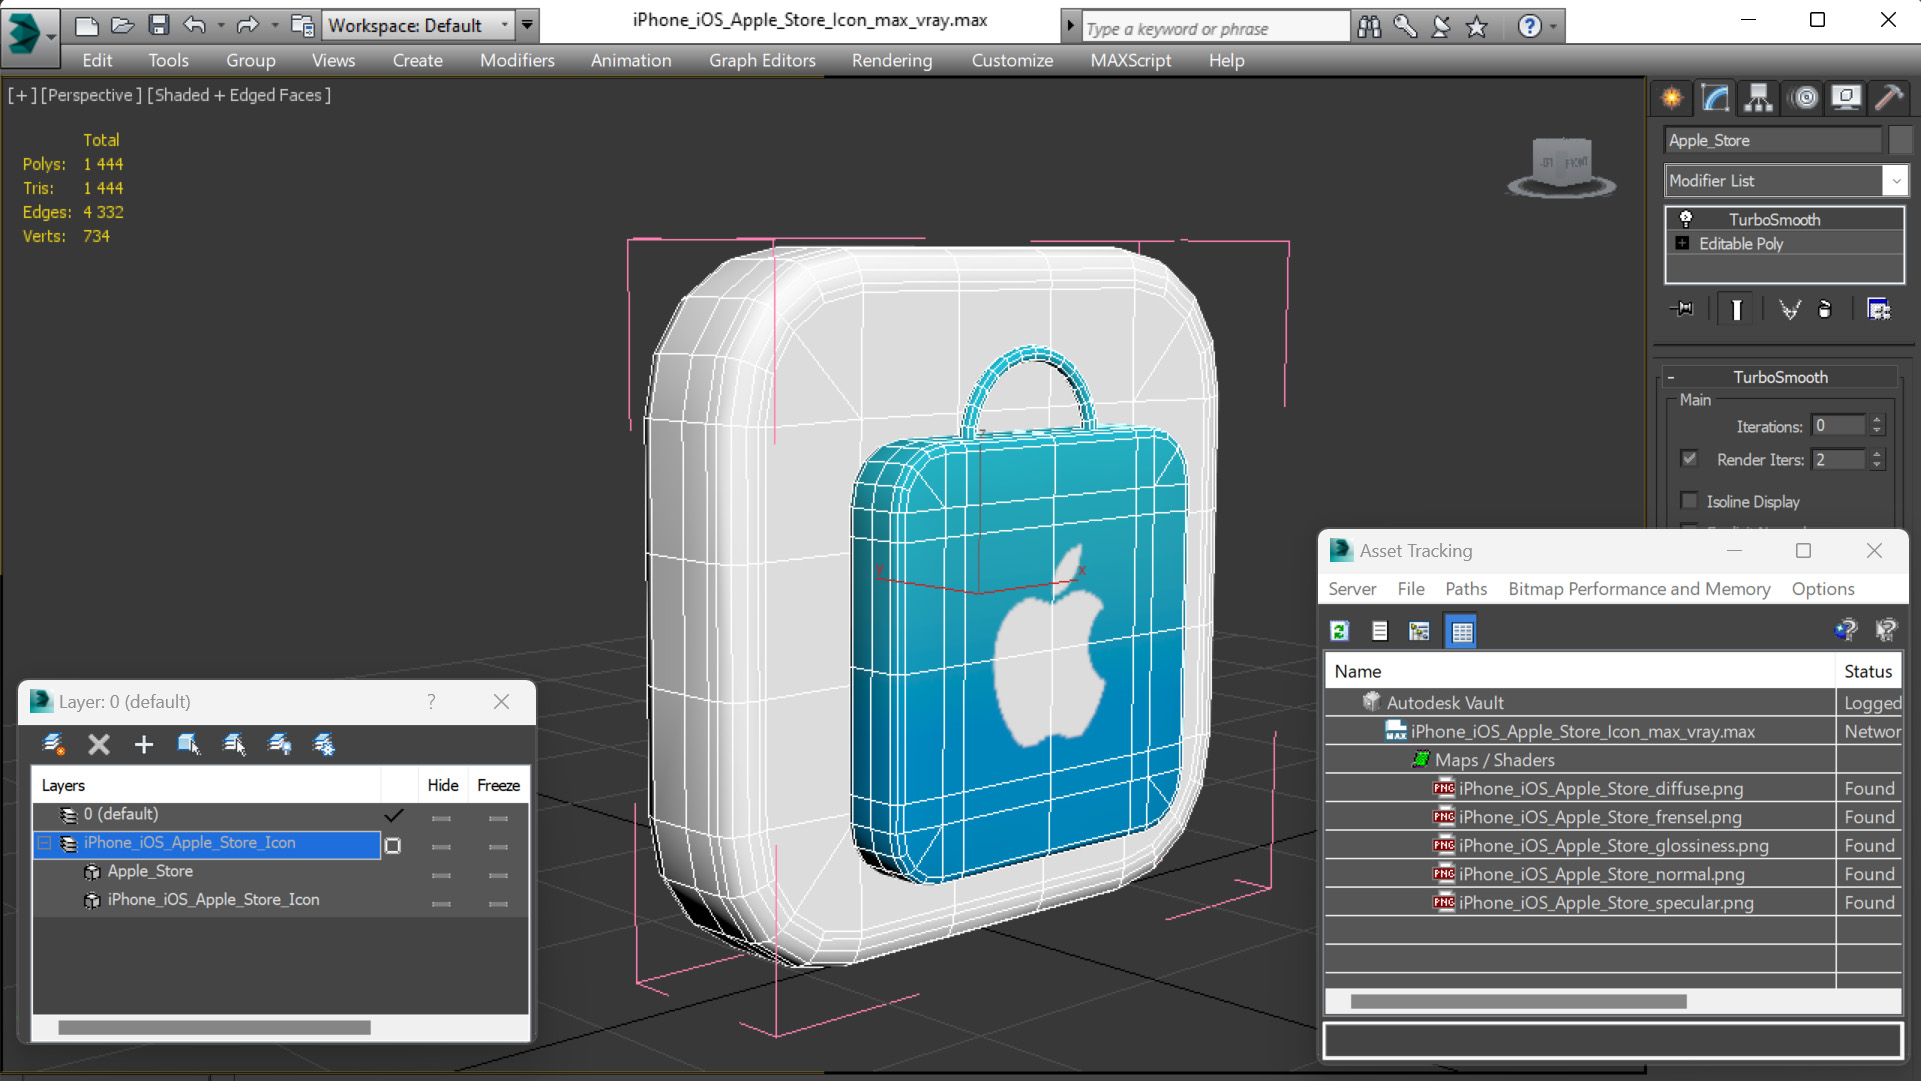The width and height of the screenshot is (1921, 1081).
Task: Toggle Show End Result button
Action: click(1736, 309)
